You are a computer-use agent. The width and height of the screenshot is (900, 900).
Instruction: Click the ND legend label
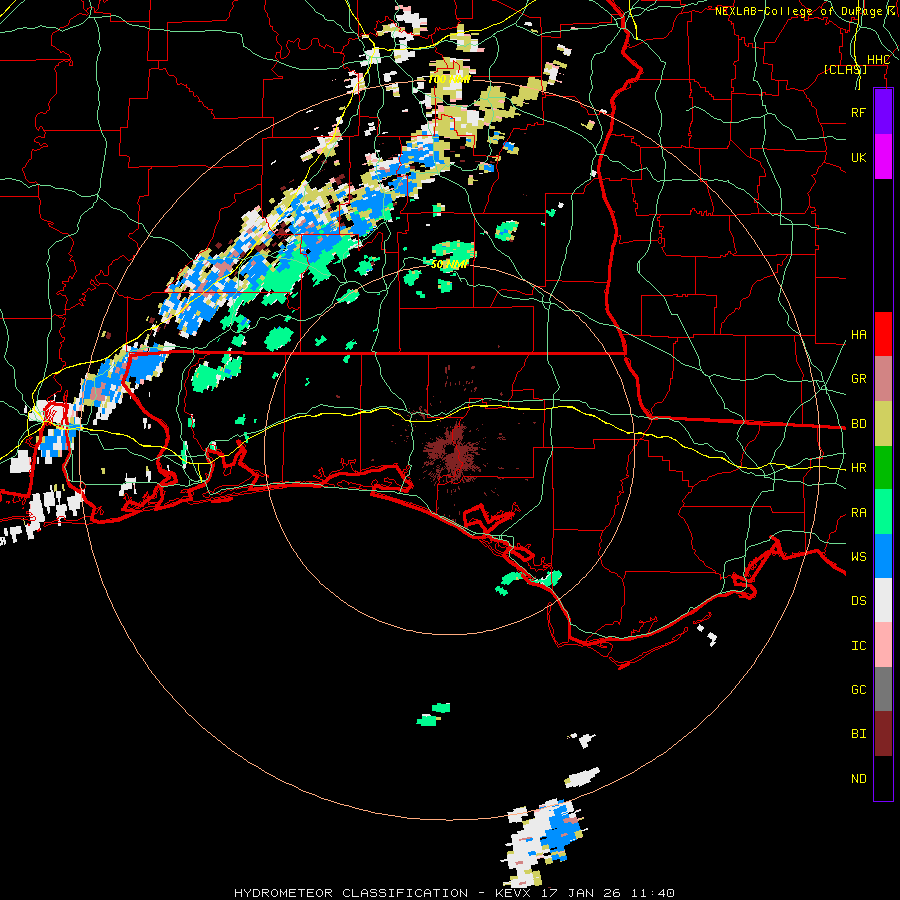click(x=858, y=779)
